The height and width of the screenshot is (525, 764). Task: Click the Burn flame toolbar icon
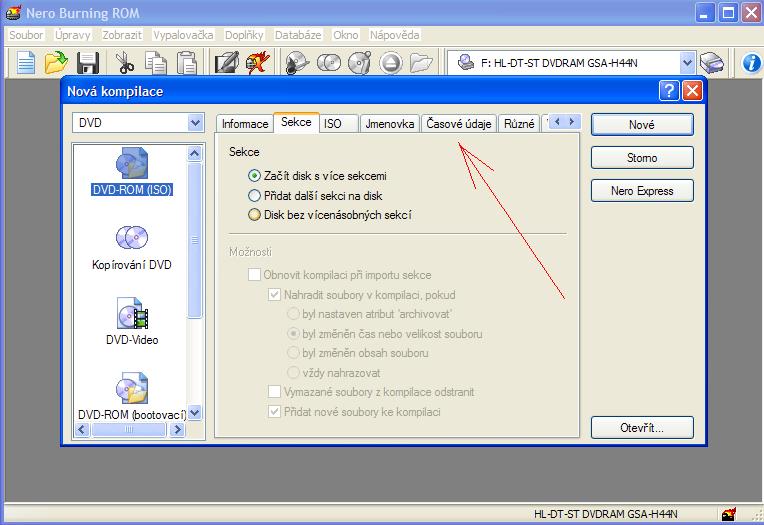coord(258,63)
